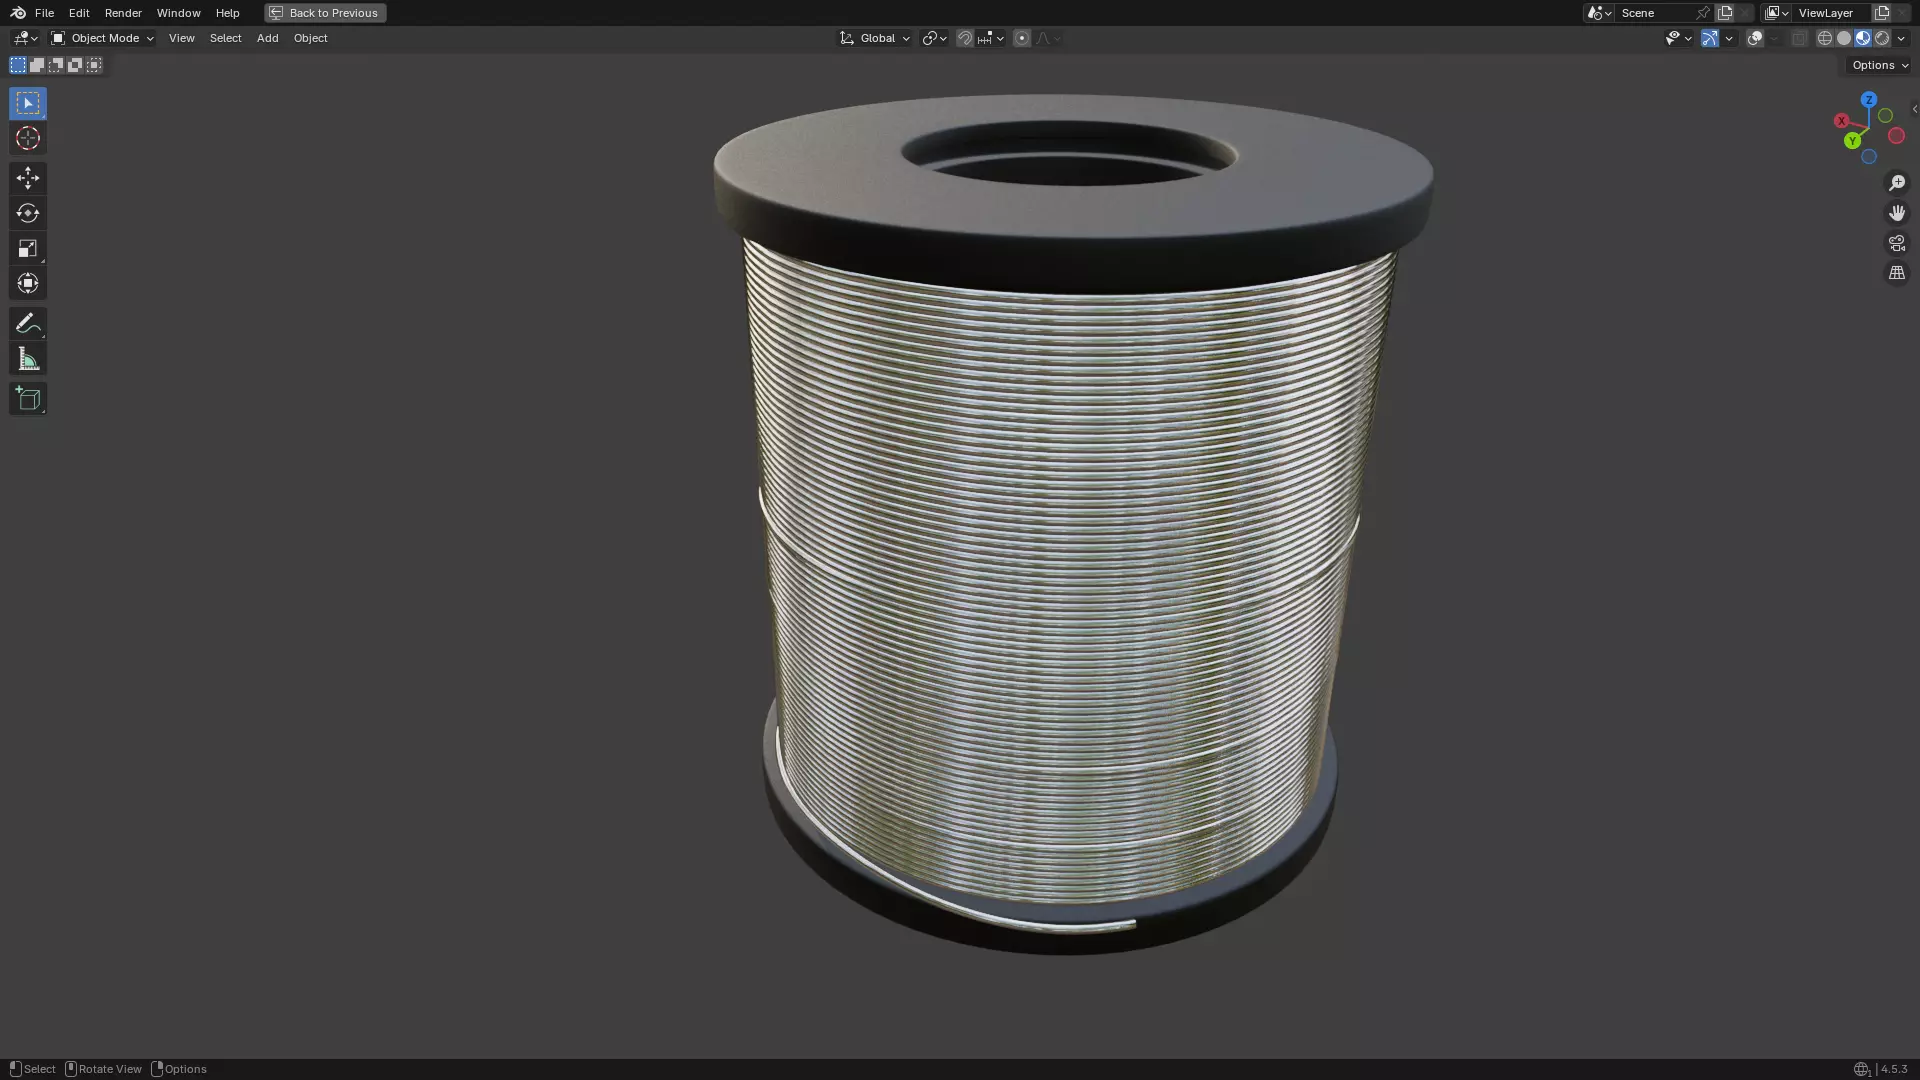Open the Object Mode dropdown
Viewport: 1920px width, 1080px height.
tap(102, 38)
